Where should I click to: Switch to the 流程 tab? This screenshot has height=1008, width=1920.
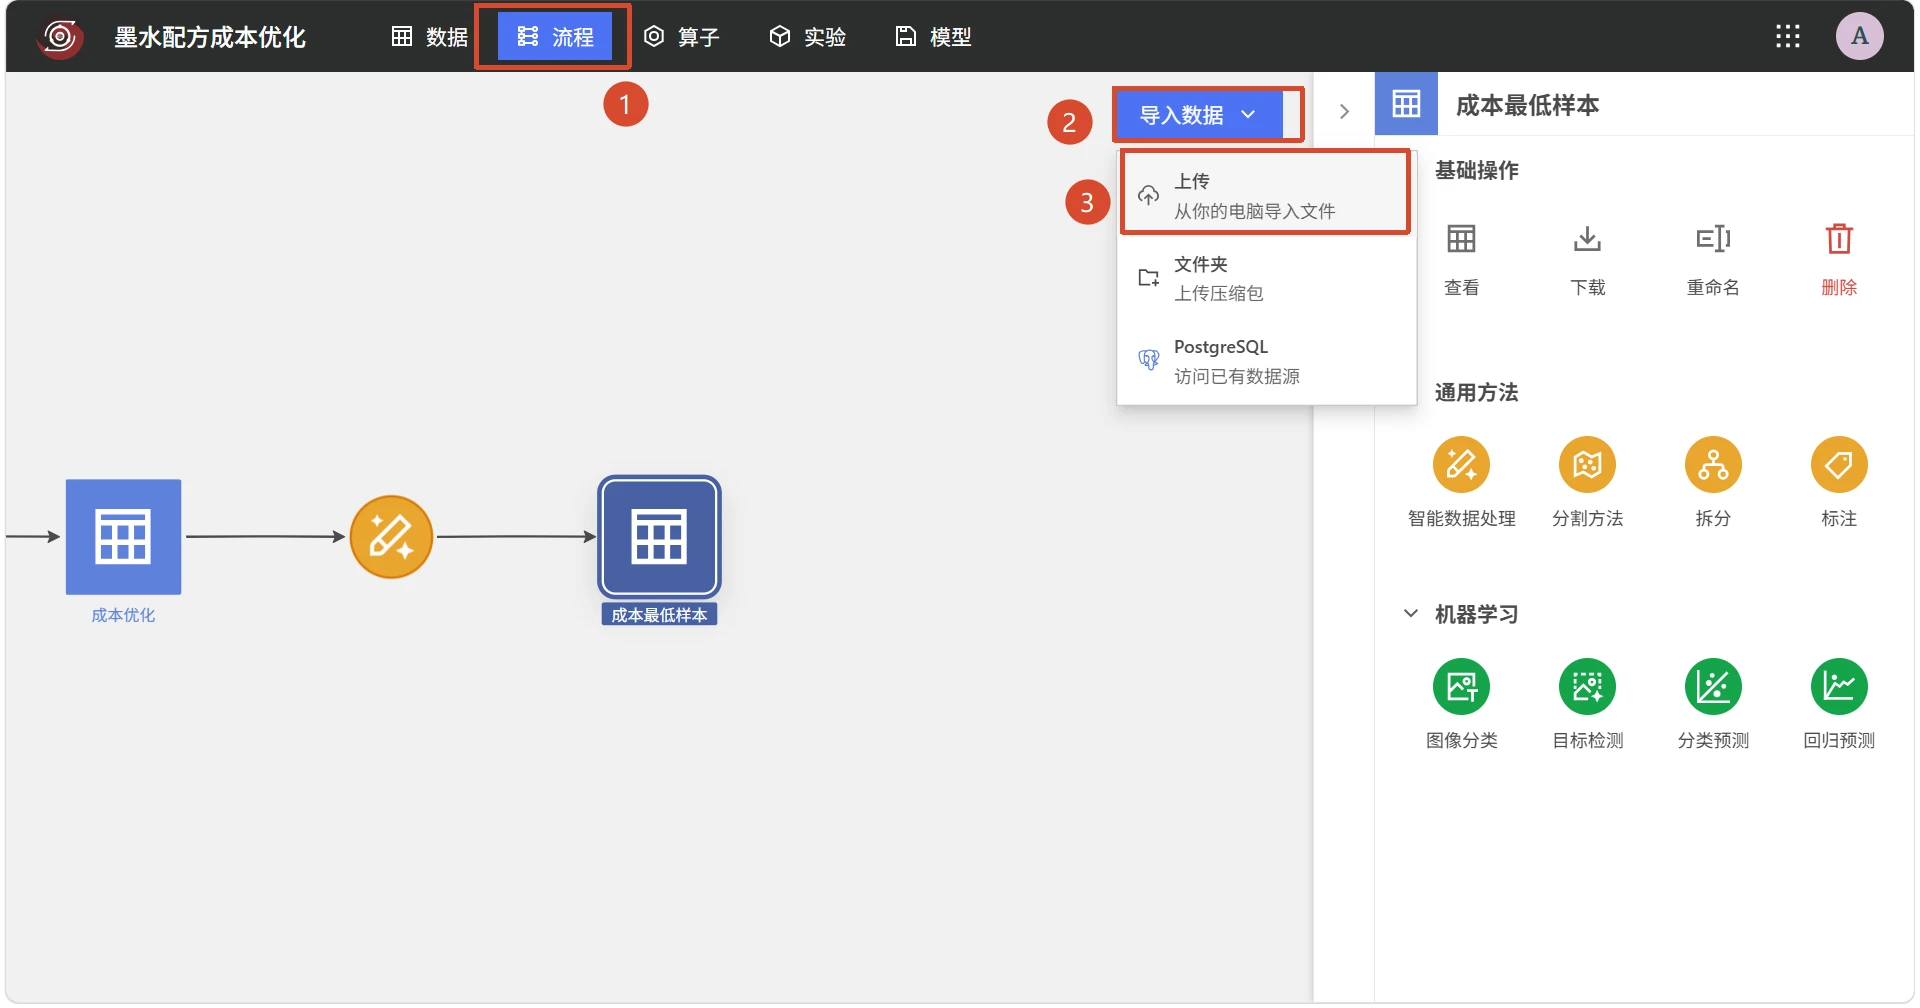click(555, 37)
